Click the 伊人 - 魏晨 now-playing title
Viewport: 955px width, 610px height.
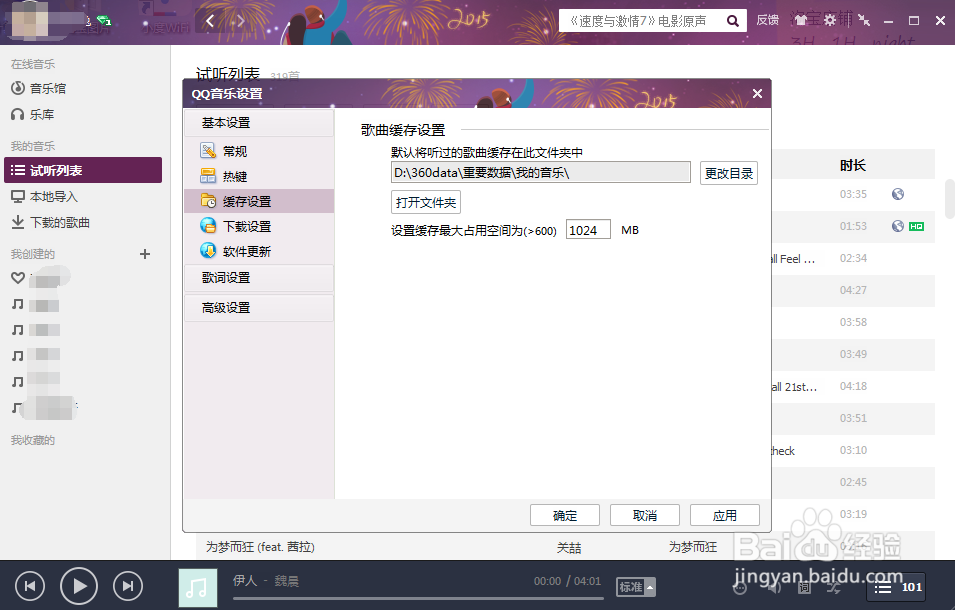click(266, 581)
